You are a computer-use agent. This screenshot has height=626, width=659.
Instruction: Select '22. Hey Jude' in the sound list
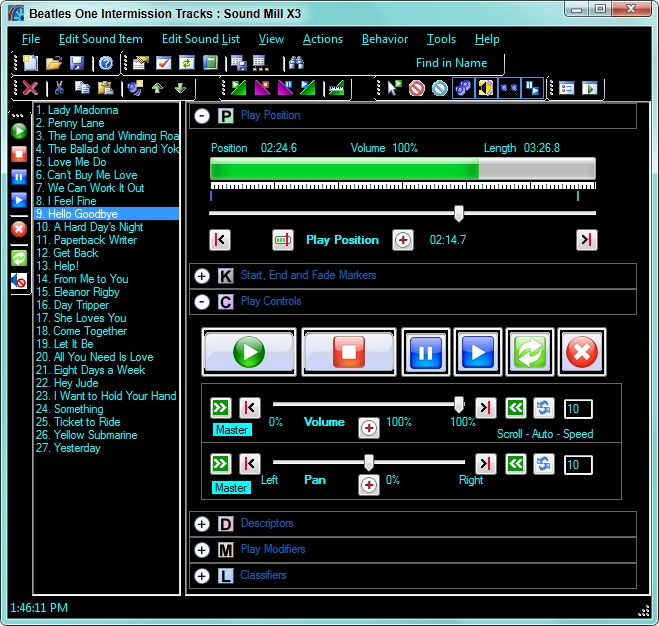(107, 383)
